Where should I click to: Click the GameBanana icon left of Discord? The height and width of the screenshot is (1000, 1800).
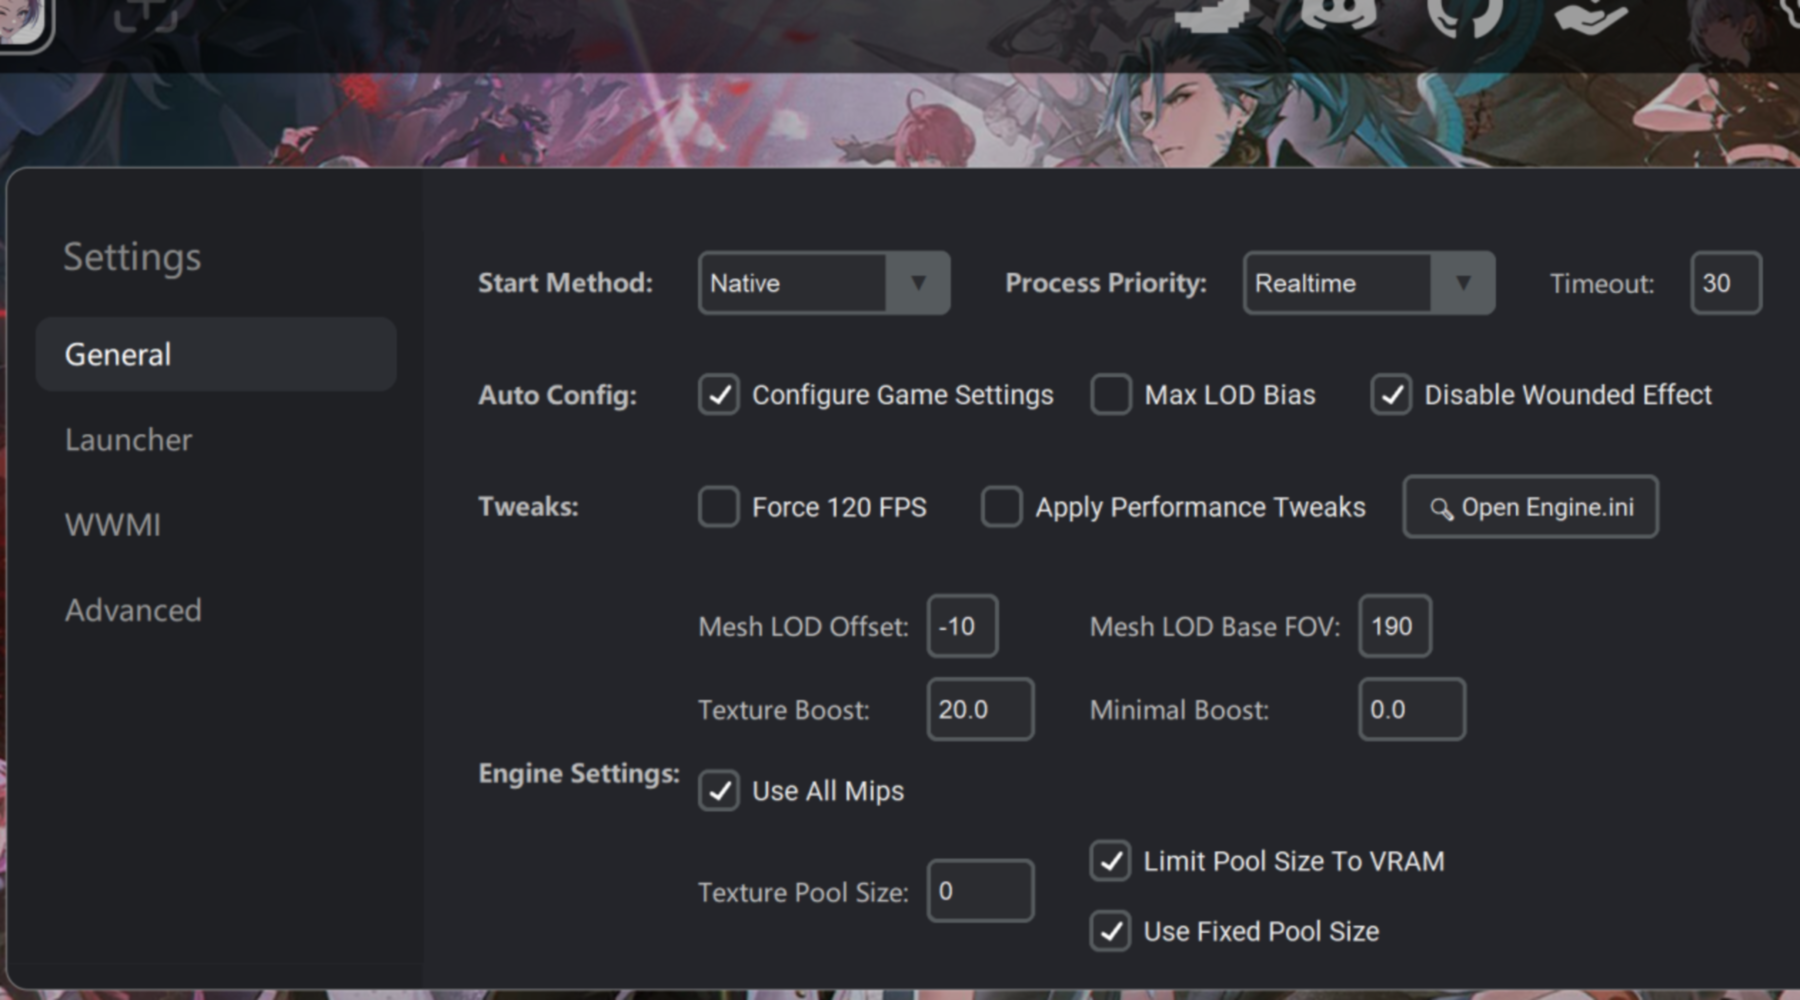[1213, 14]
